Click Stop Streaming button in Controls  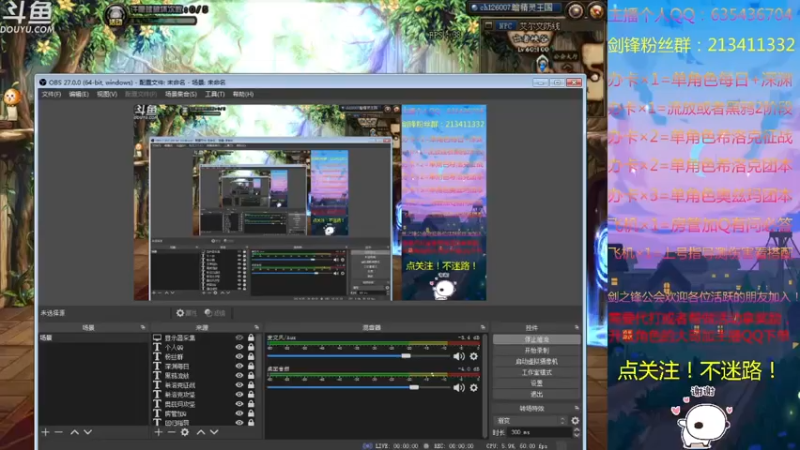[537, 339]
